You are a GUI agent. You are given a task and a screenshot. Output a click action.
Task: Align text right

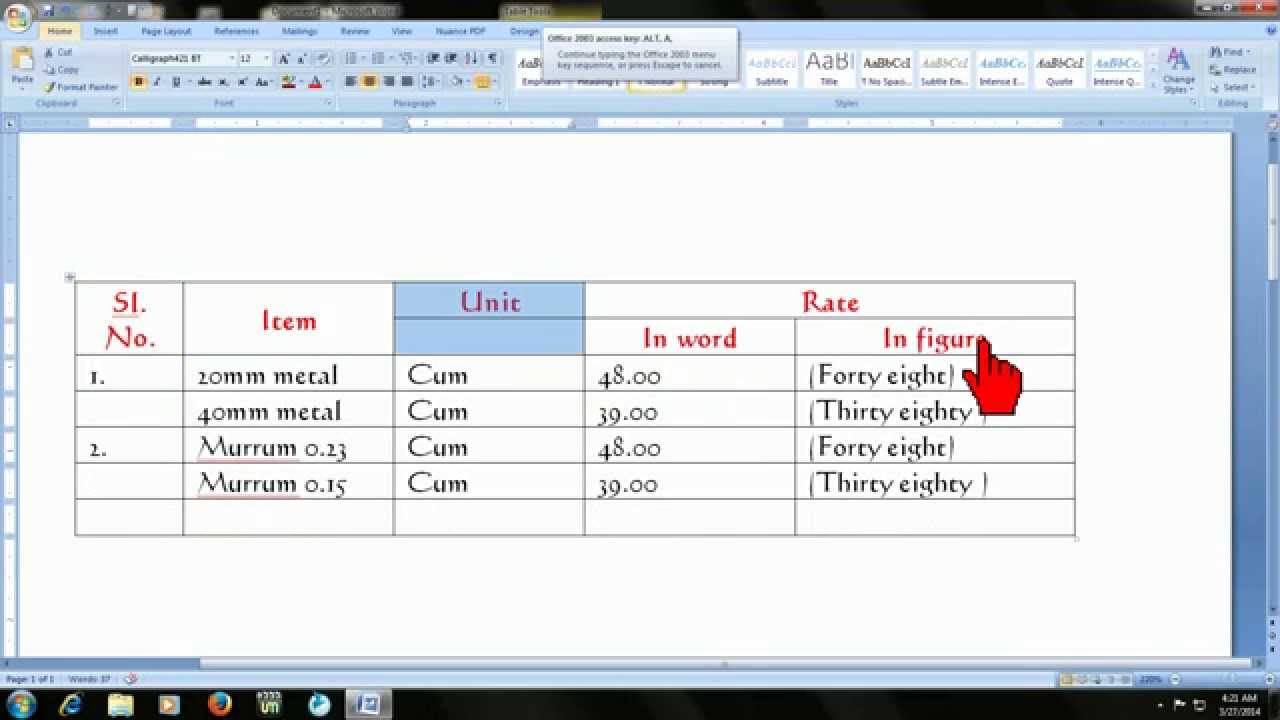389,82
